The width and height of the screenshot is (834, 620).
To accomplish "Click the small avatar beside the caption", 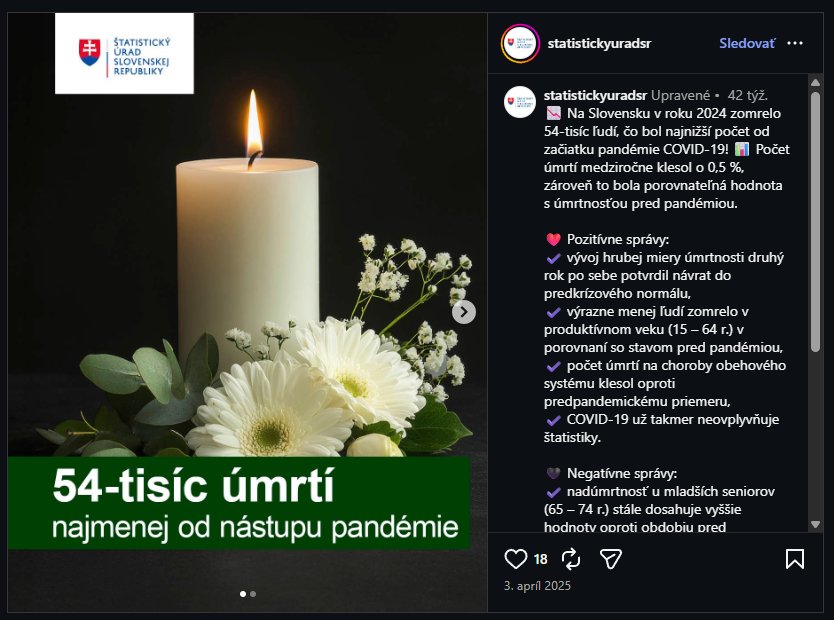I will click(x=520, y=102).
